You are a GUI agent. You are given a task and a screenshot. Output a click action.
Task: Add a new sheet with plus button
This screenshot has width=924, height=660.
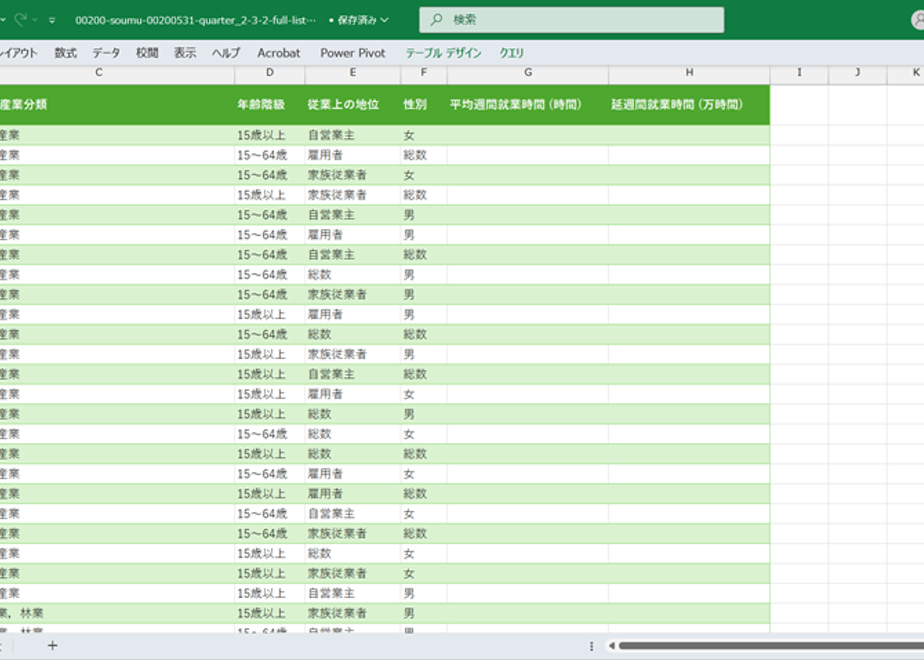(52, 646)
